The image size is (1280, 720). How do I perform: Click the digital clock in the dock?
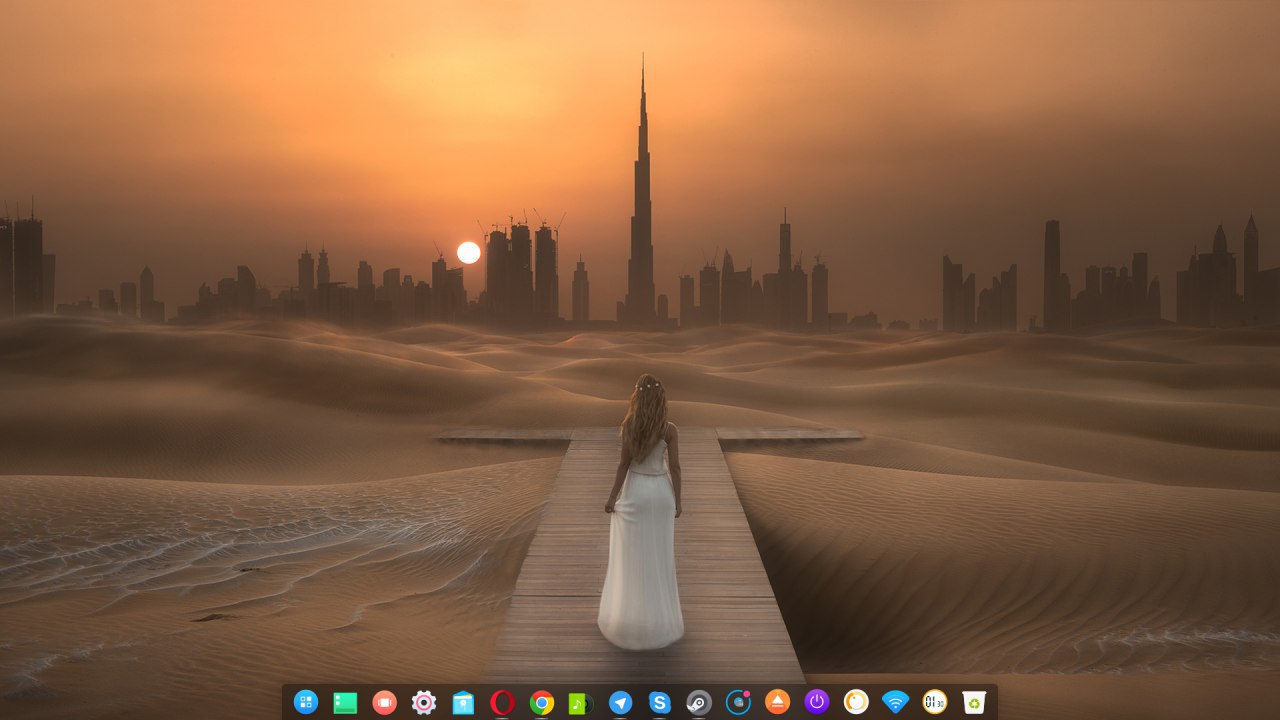935,702
